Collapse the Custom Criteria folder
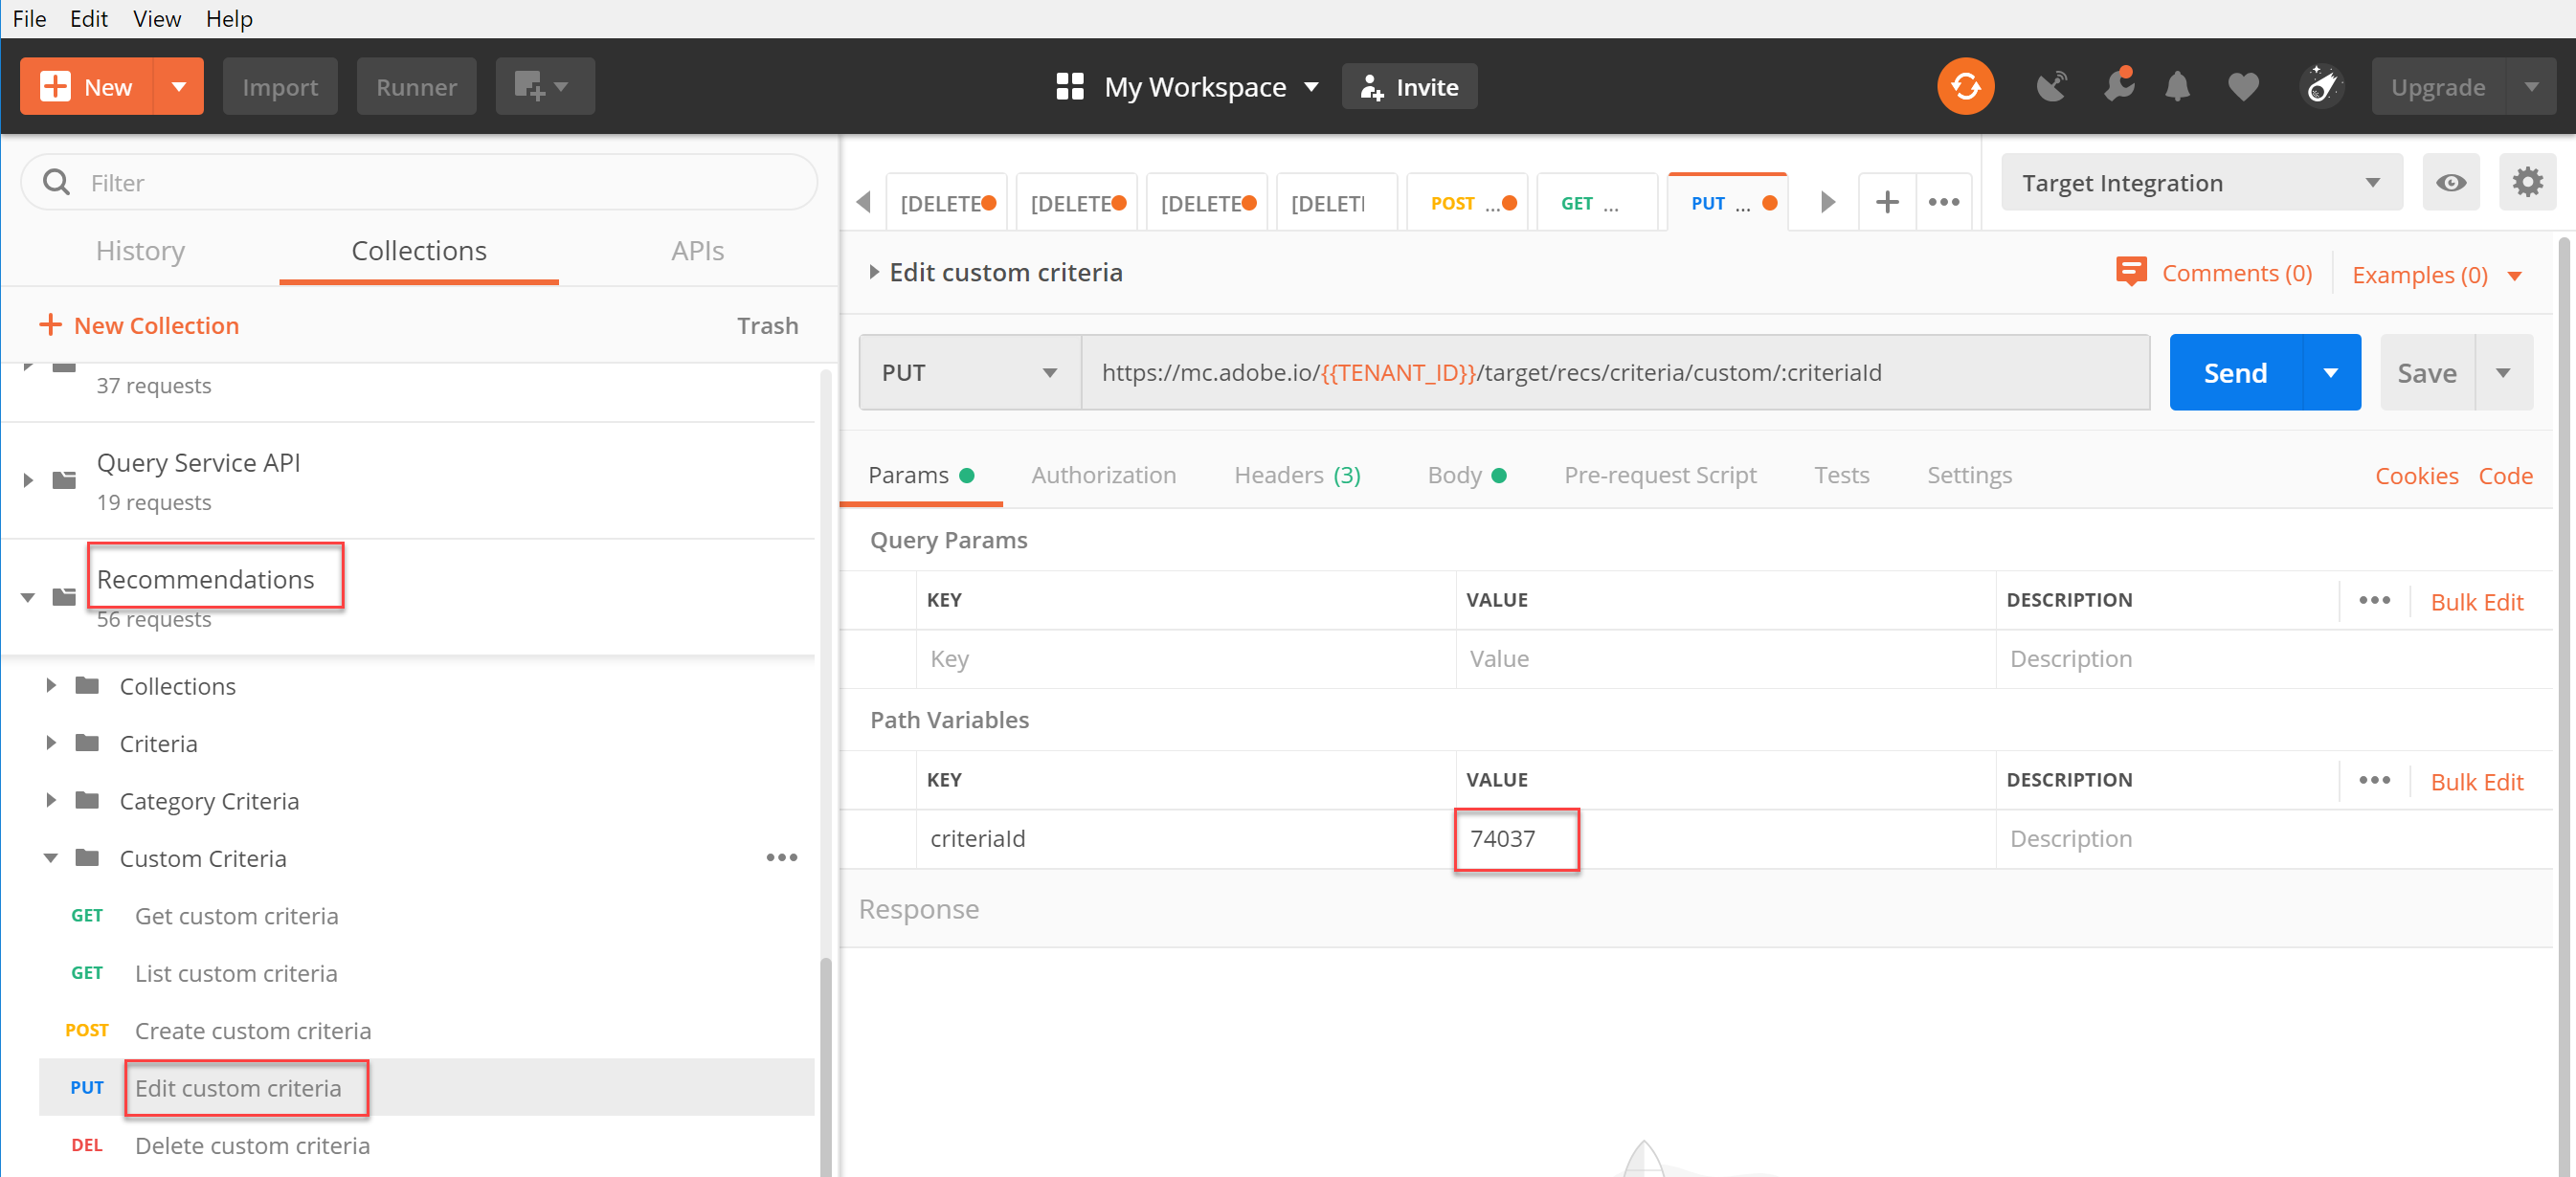 pyautogui.click(x=51, y=858)
